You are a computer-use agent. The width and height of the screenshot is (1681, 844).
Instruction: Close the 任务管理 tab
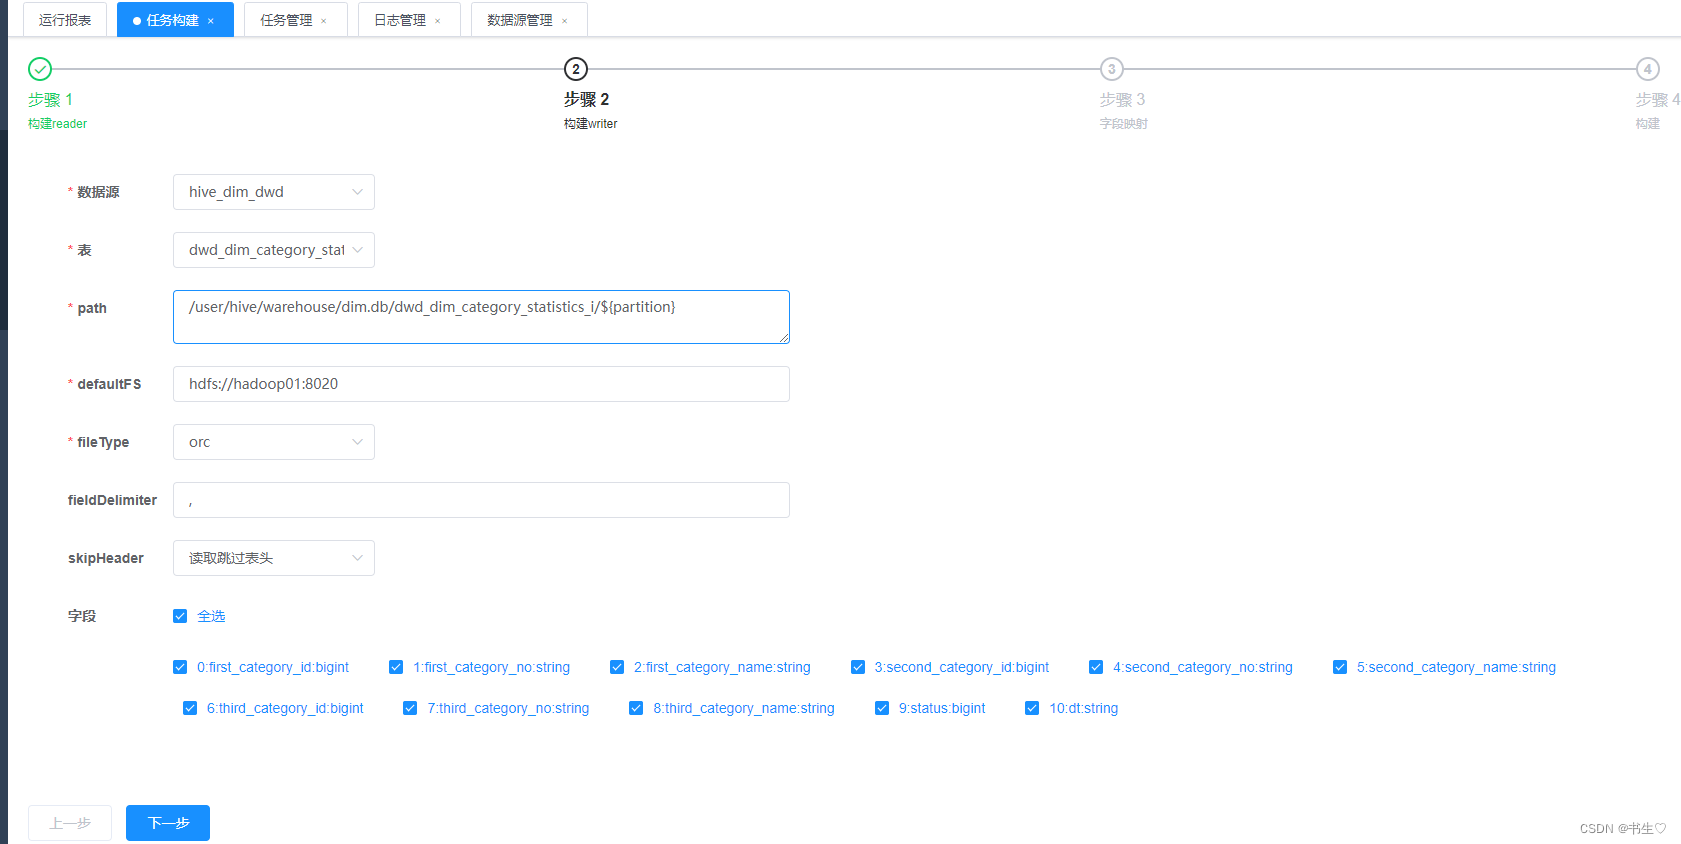click(324, 21)
